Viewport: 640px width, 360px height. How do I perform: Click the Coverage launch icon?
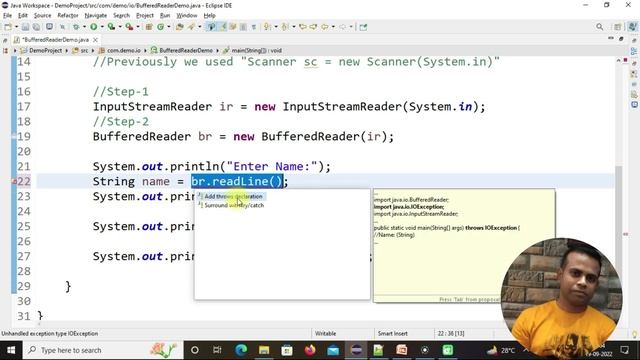click(x=111, y=27)
